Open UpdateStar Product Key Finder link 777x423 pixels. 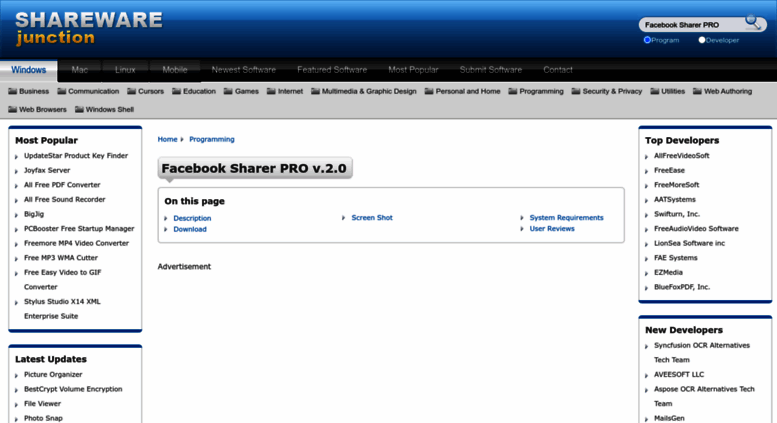(x=76, y=156)
